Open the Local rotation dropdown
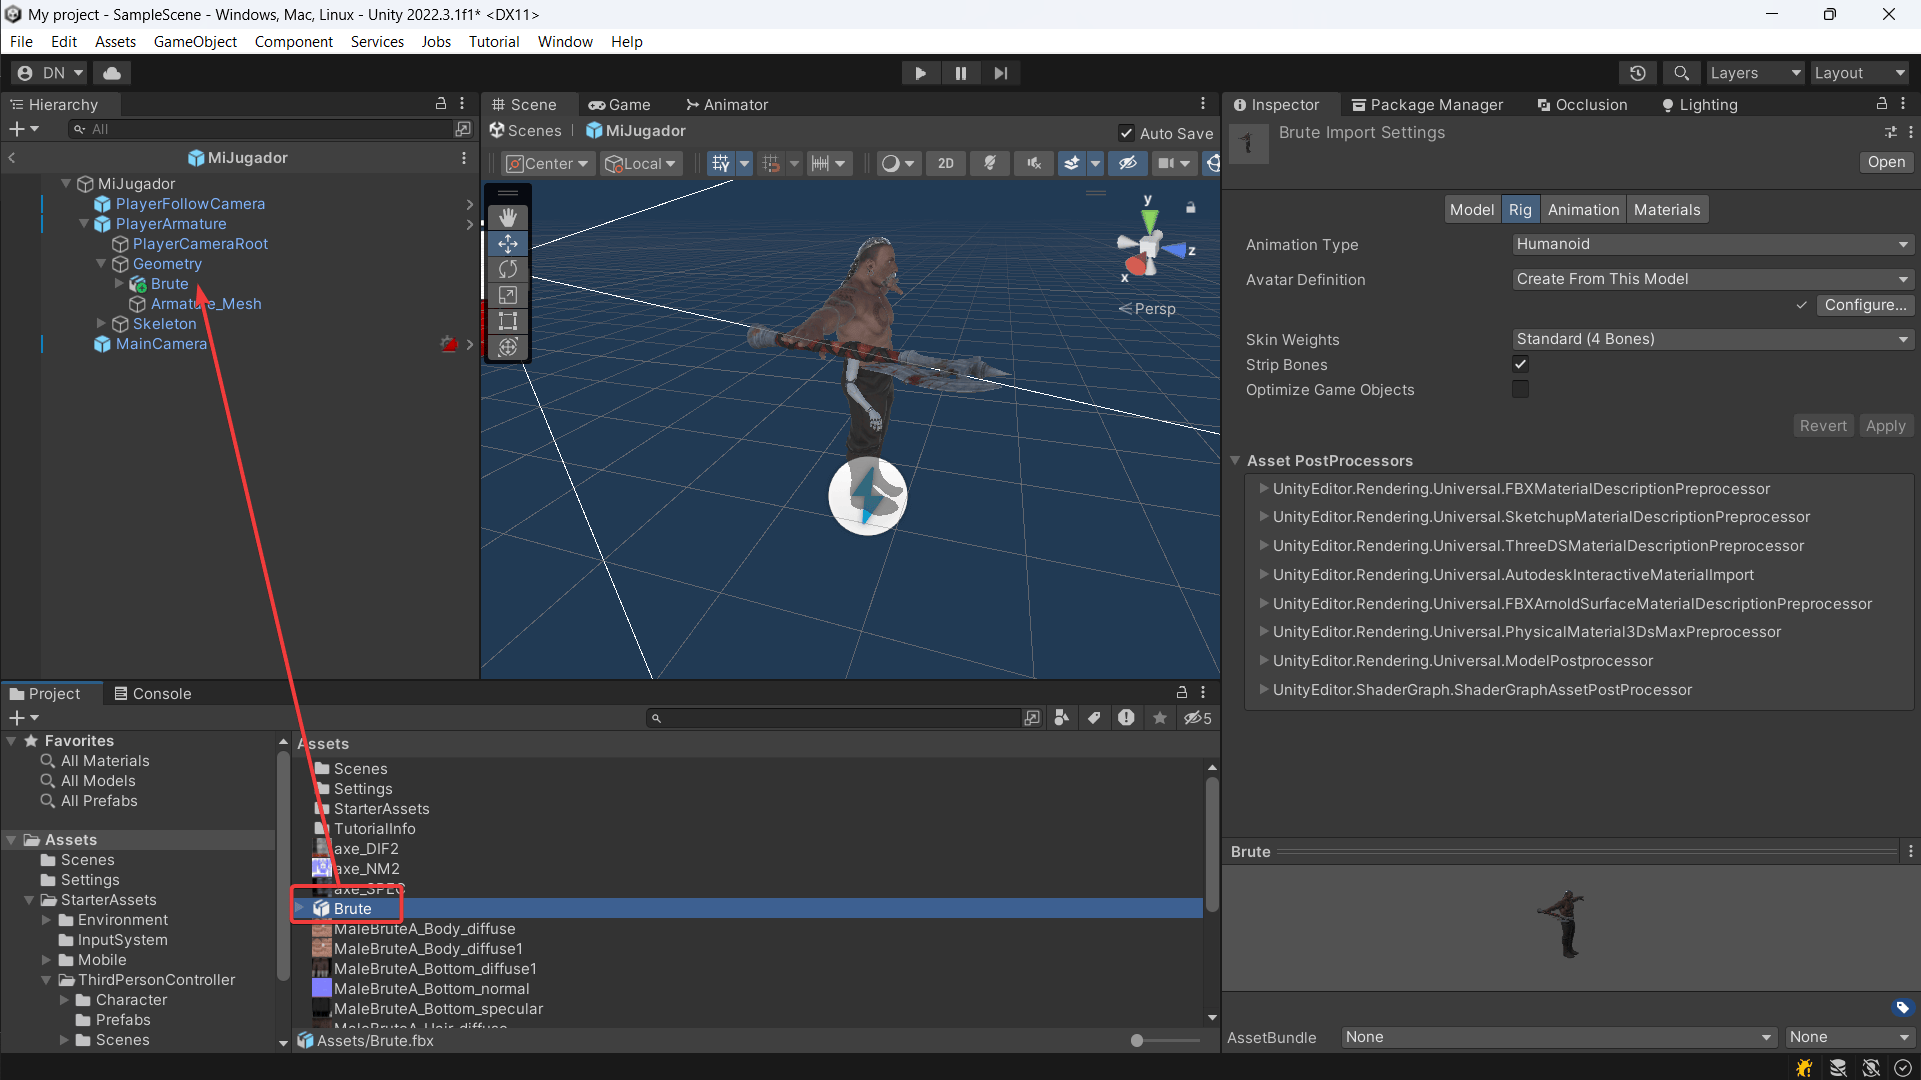1921x1080 pixels. pyautogui.click(x=641, y=163)
